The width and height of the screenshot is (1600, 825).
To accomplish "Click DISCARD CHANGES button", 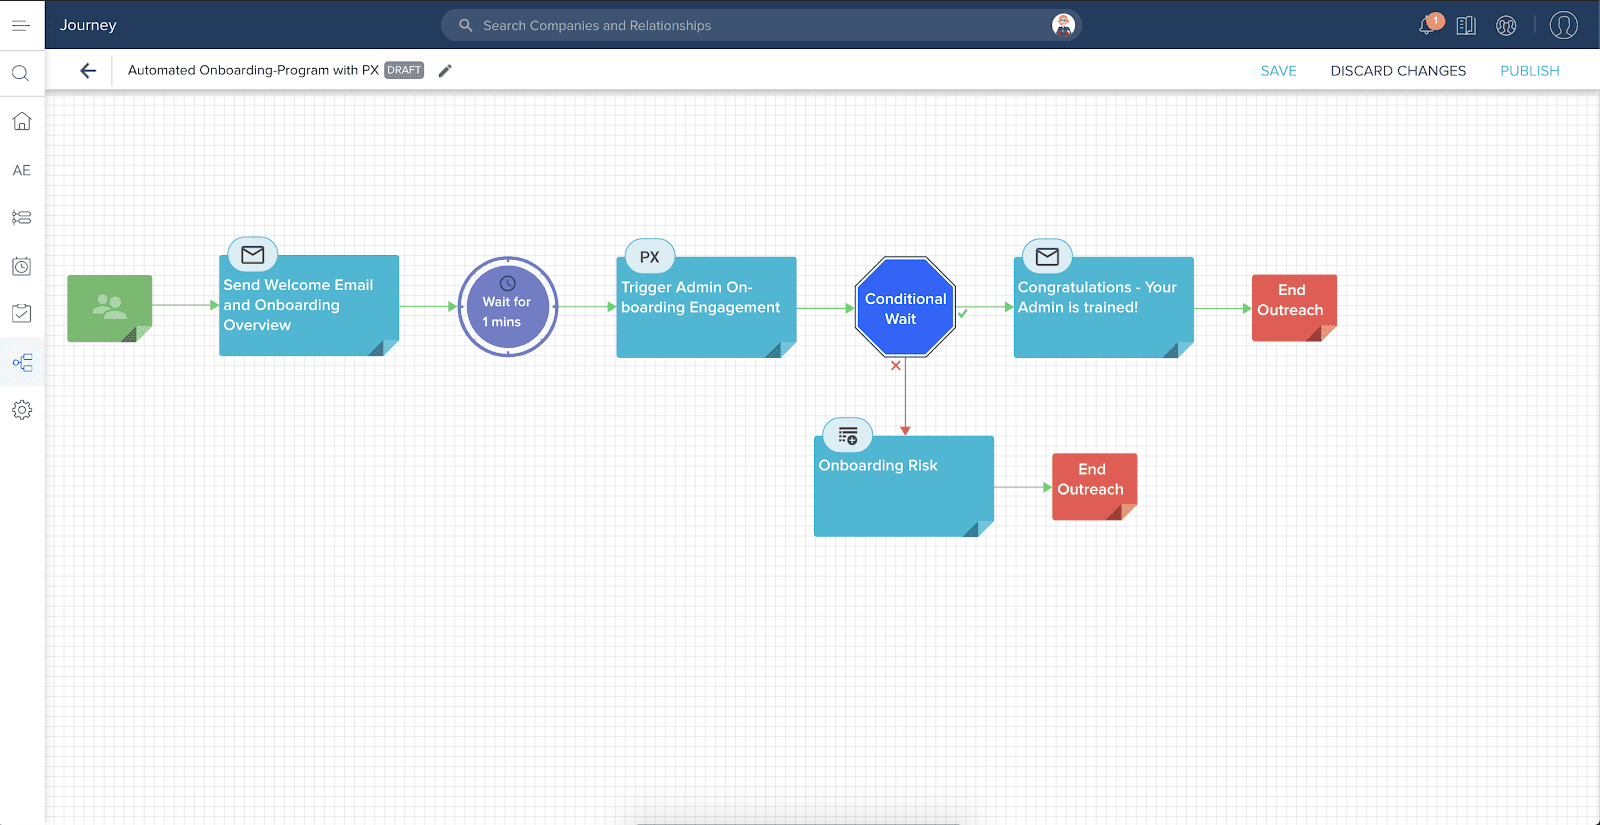I will click(x=1397, y=71).
